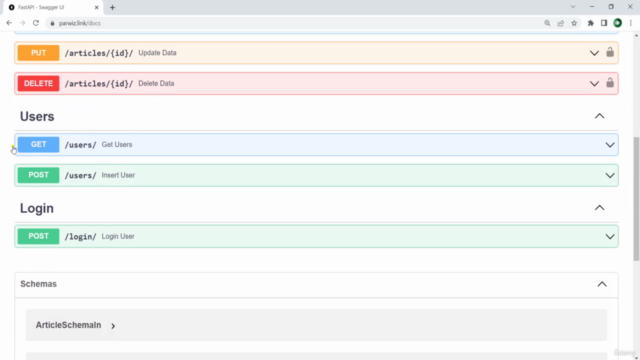Viewport: 640px width, 360px height.
Task: Click the 'Insert User' description text
Action: coord(118,175)
